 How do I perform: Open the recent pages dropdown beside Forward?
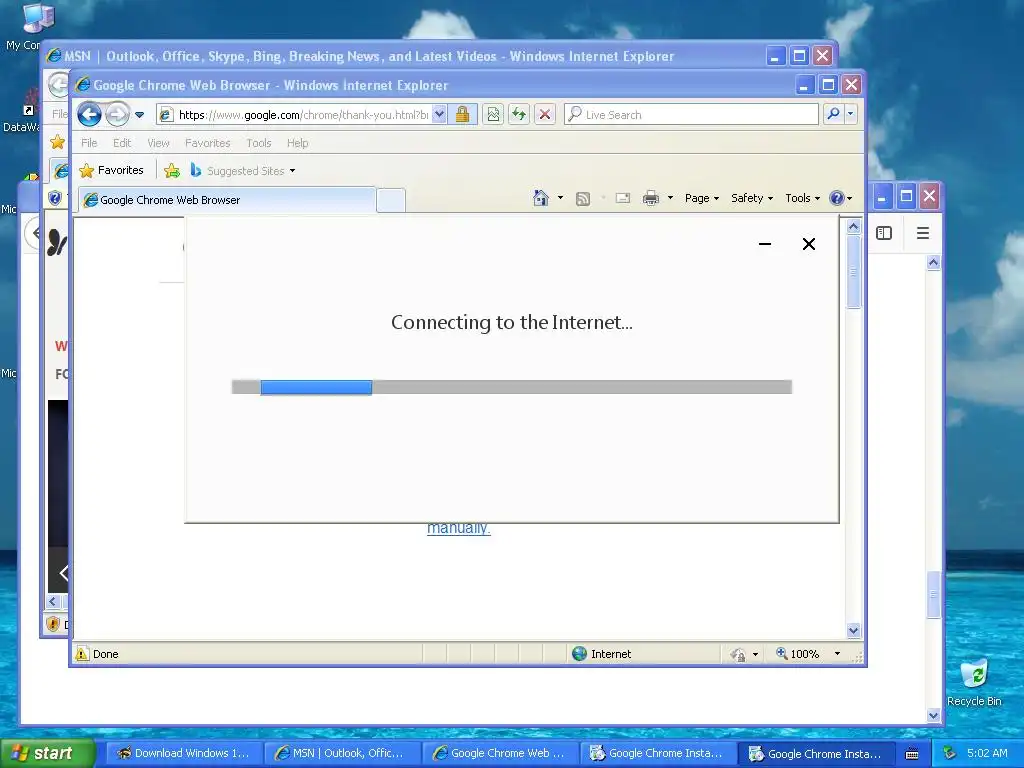coord(139,115)
